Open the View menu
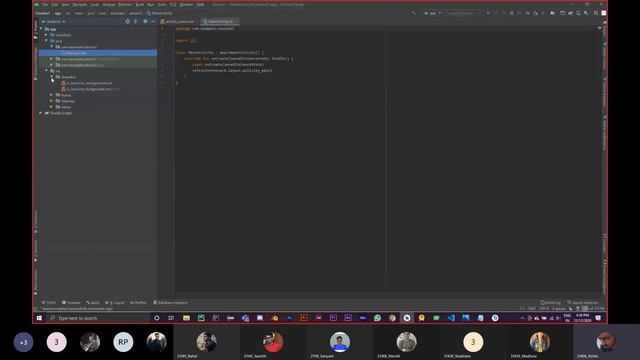Screen dimensions: 640x360 [65, 4]
